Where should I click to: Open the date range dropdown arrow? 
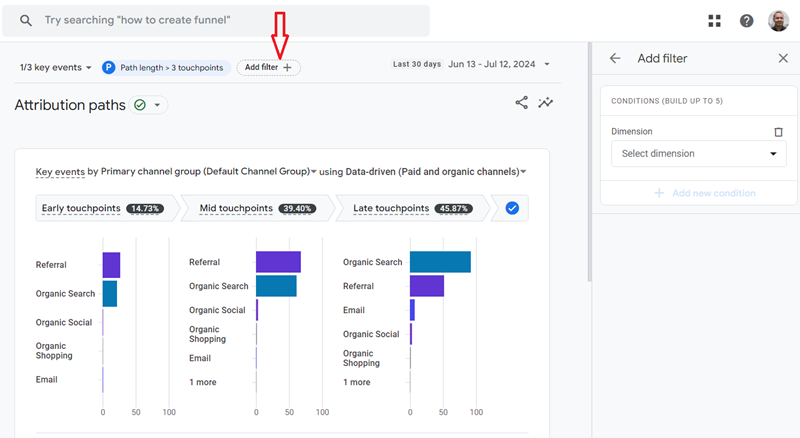[547, 64]
